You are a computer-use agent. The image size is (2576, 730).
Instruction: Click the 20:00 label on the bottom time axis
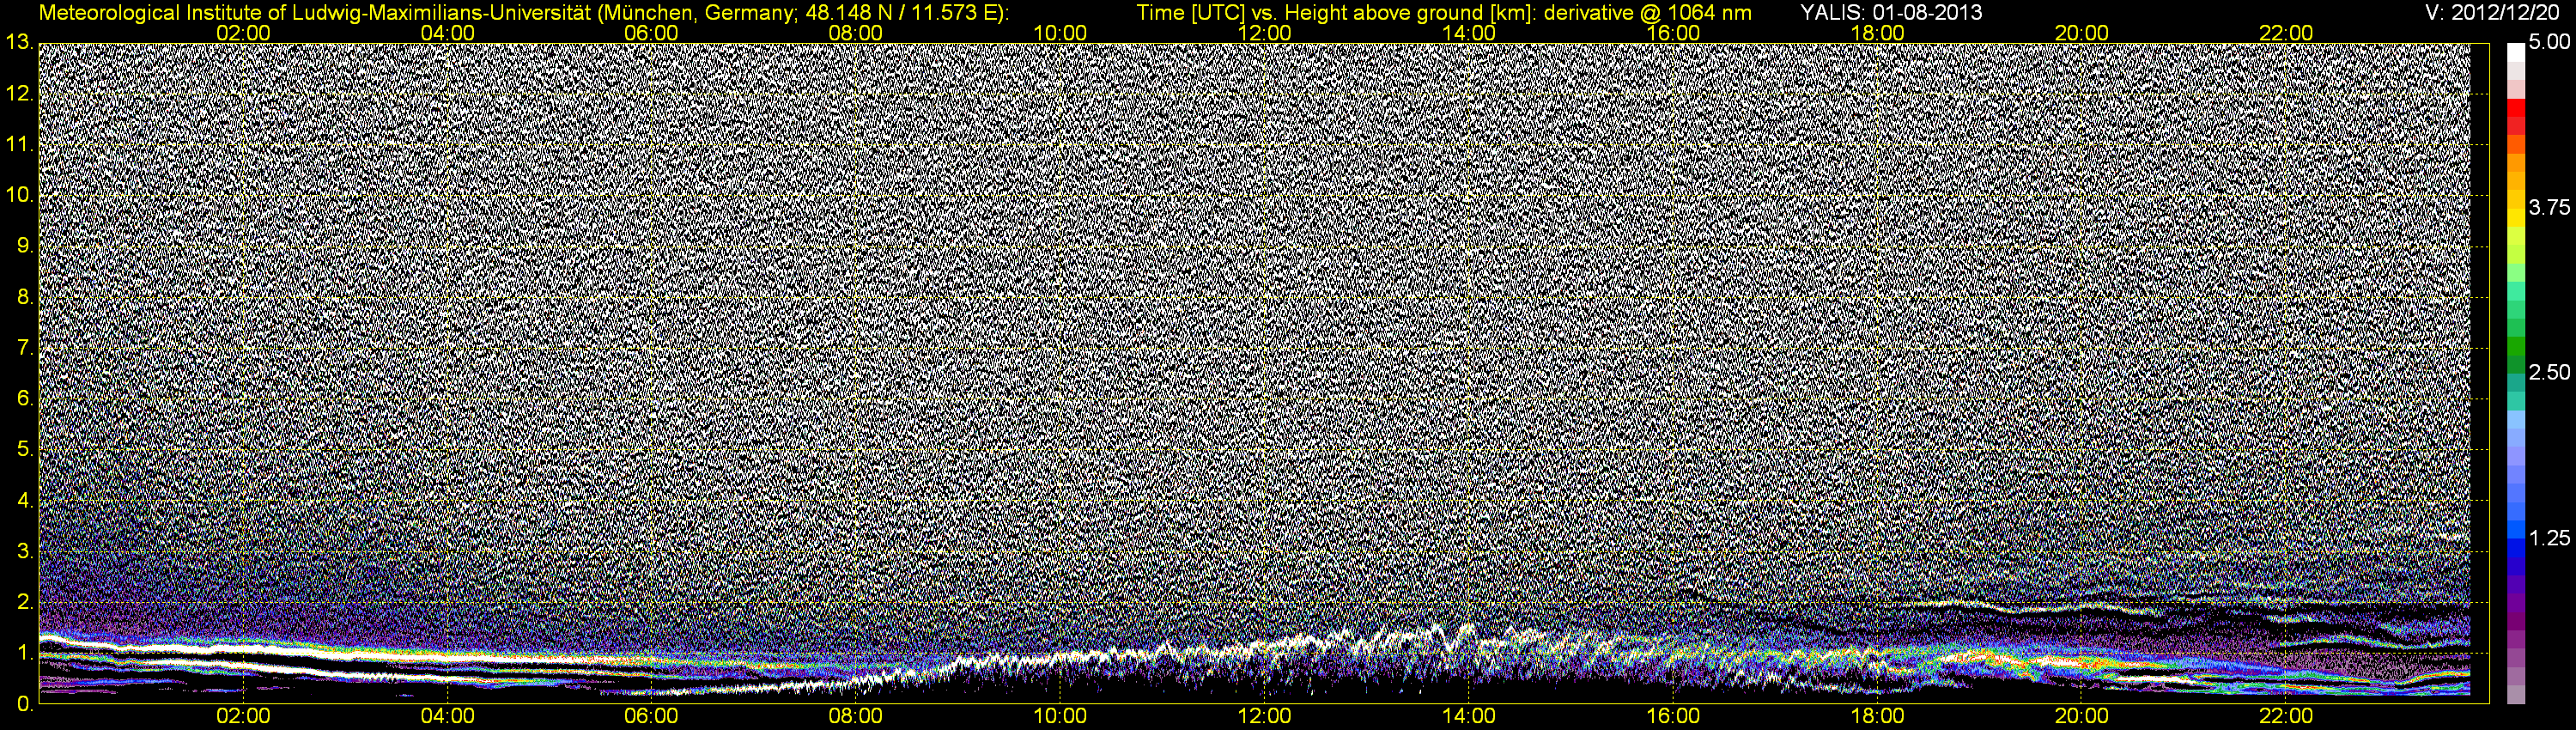pos(2082,717)
